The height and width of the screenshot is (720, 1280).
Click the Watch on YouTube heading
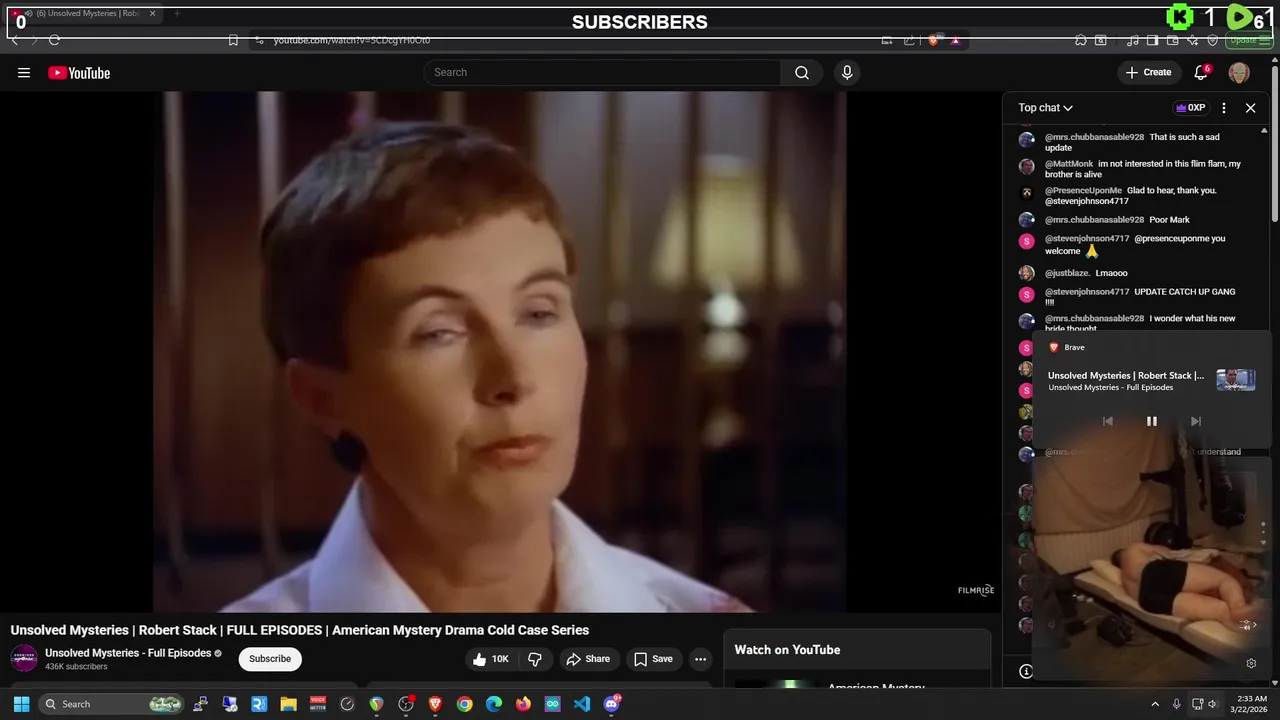[787, 650]
